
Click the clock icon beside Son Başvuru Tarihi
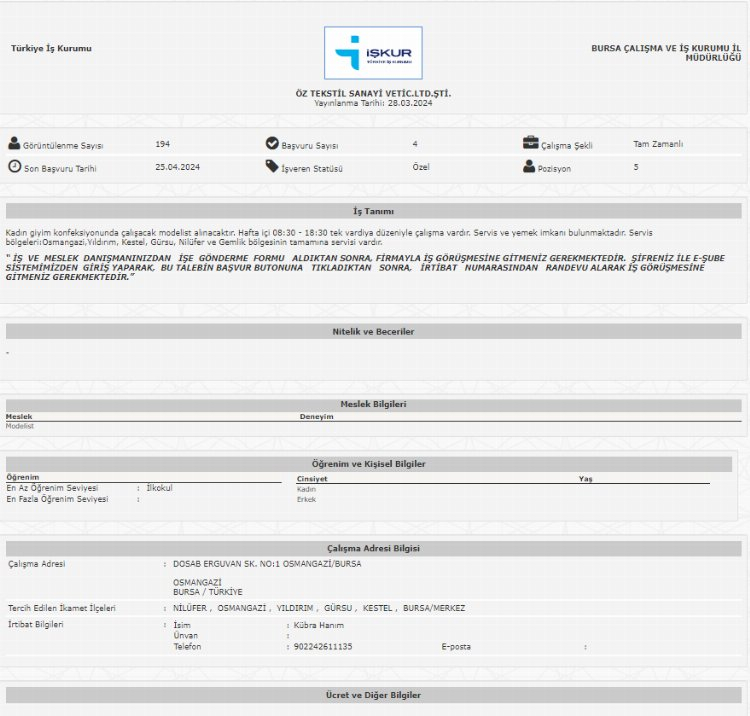pos(14,167)
